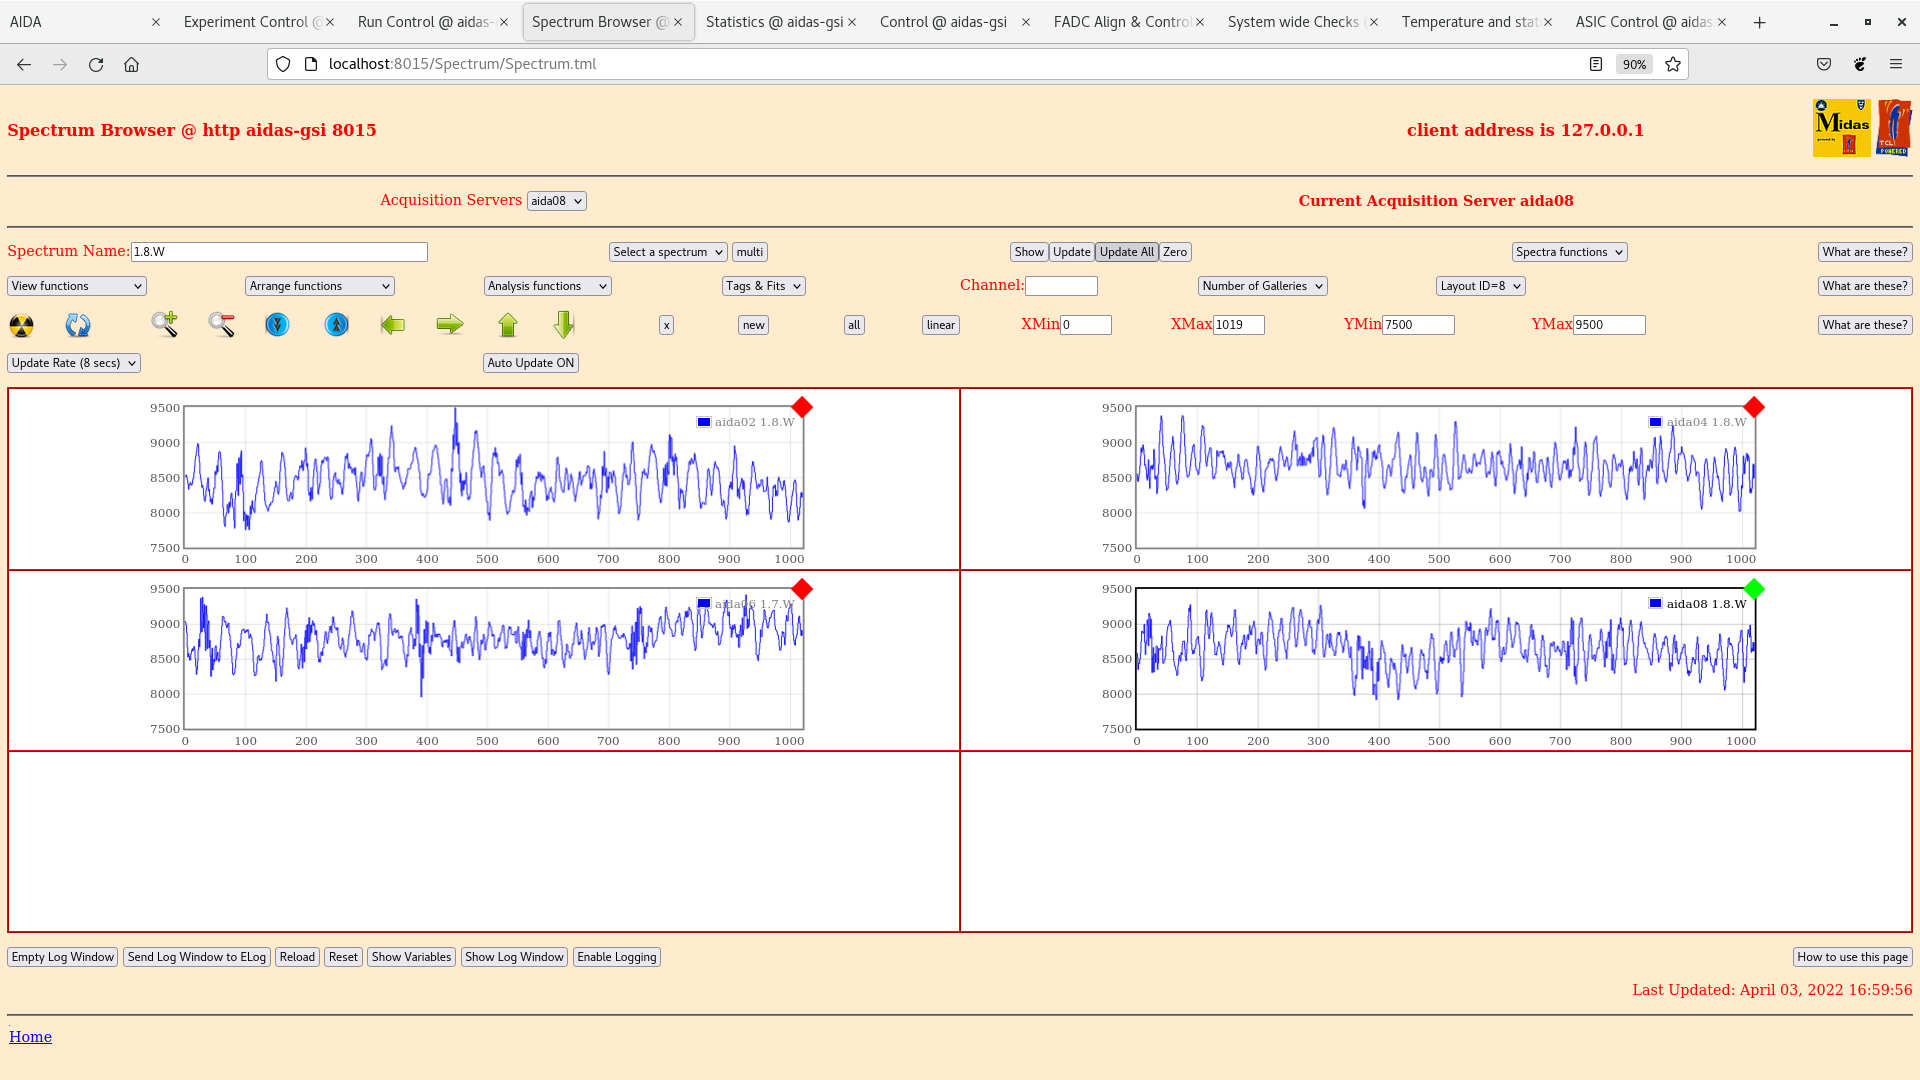Focus the Channel input field
1920x1080 pixels.
[1061, 286]
